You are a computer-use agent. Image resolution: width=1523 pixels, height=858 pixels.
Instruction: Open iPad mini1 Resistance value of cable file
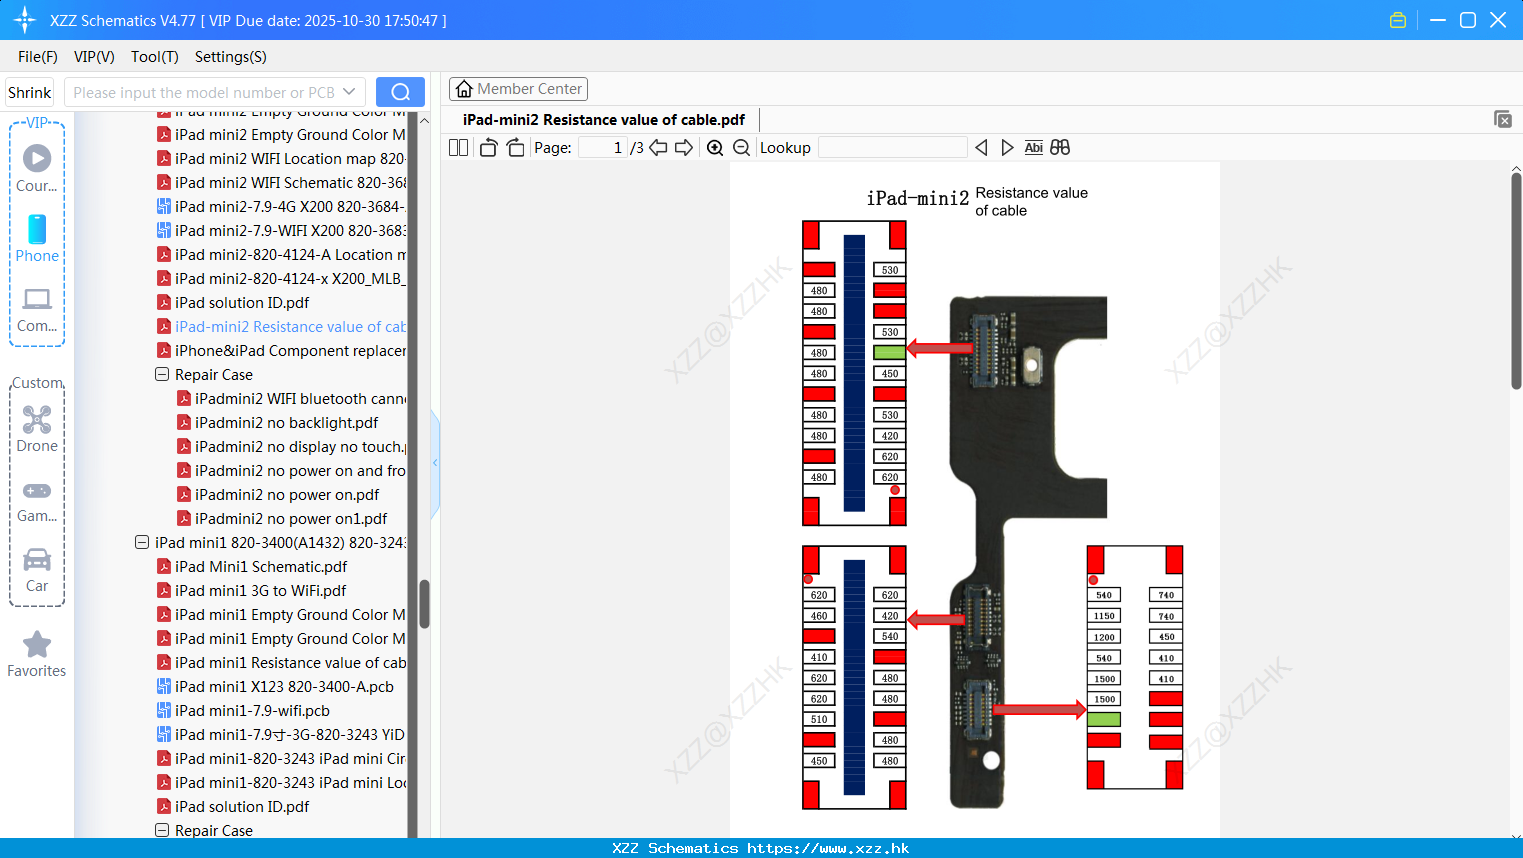pos(281,662)
